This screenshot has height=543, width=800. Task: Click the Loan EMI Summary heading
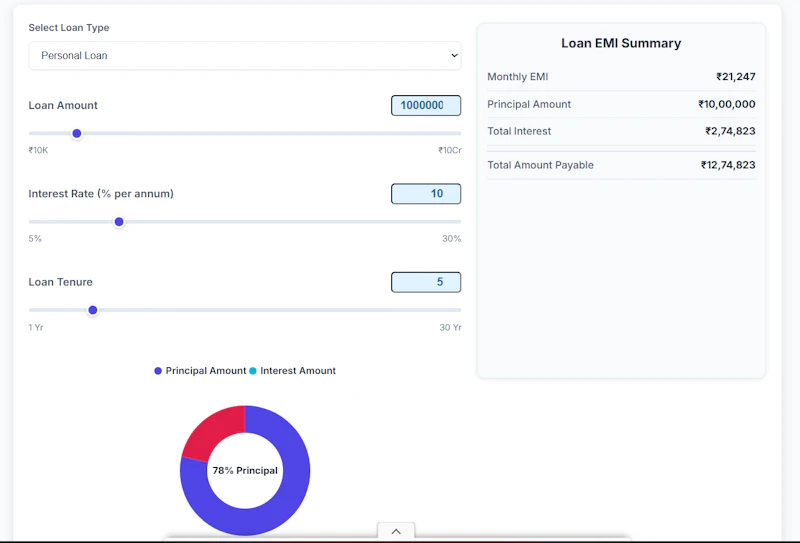pyautogui.click(x=621, y=43)
